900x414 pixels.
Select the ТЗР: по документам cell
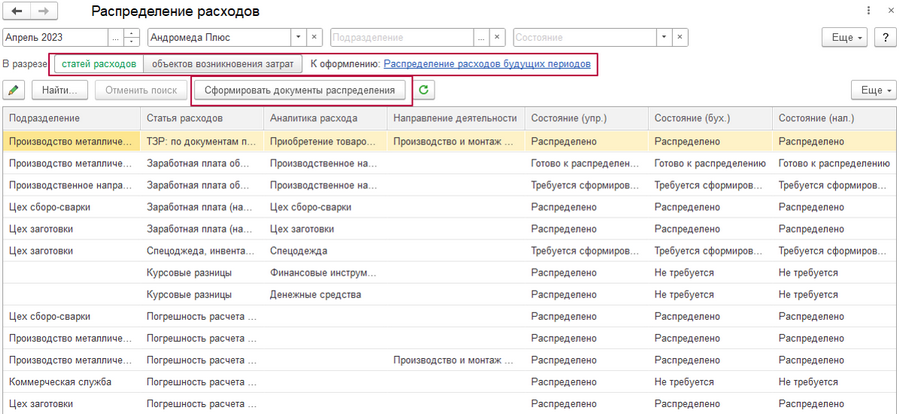tap(202, 141)
